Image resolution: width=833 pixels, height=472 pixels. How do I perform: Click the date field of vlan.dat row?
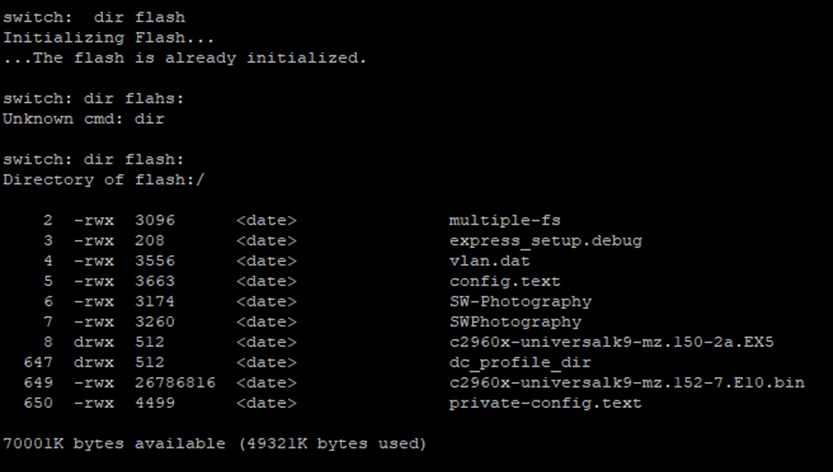[267, 261]
